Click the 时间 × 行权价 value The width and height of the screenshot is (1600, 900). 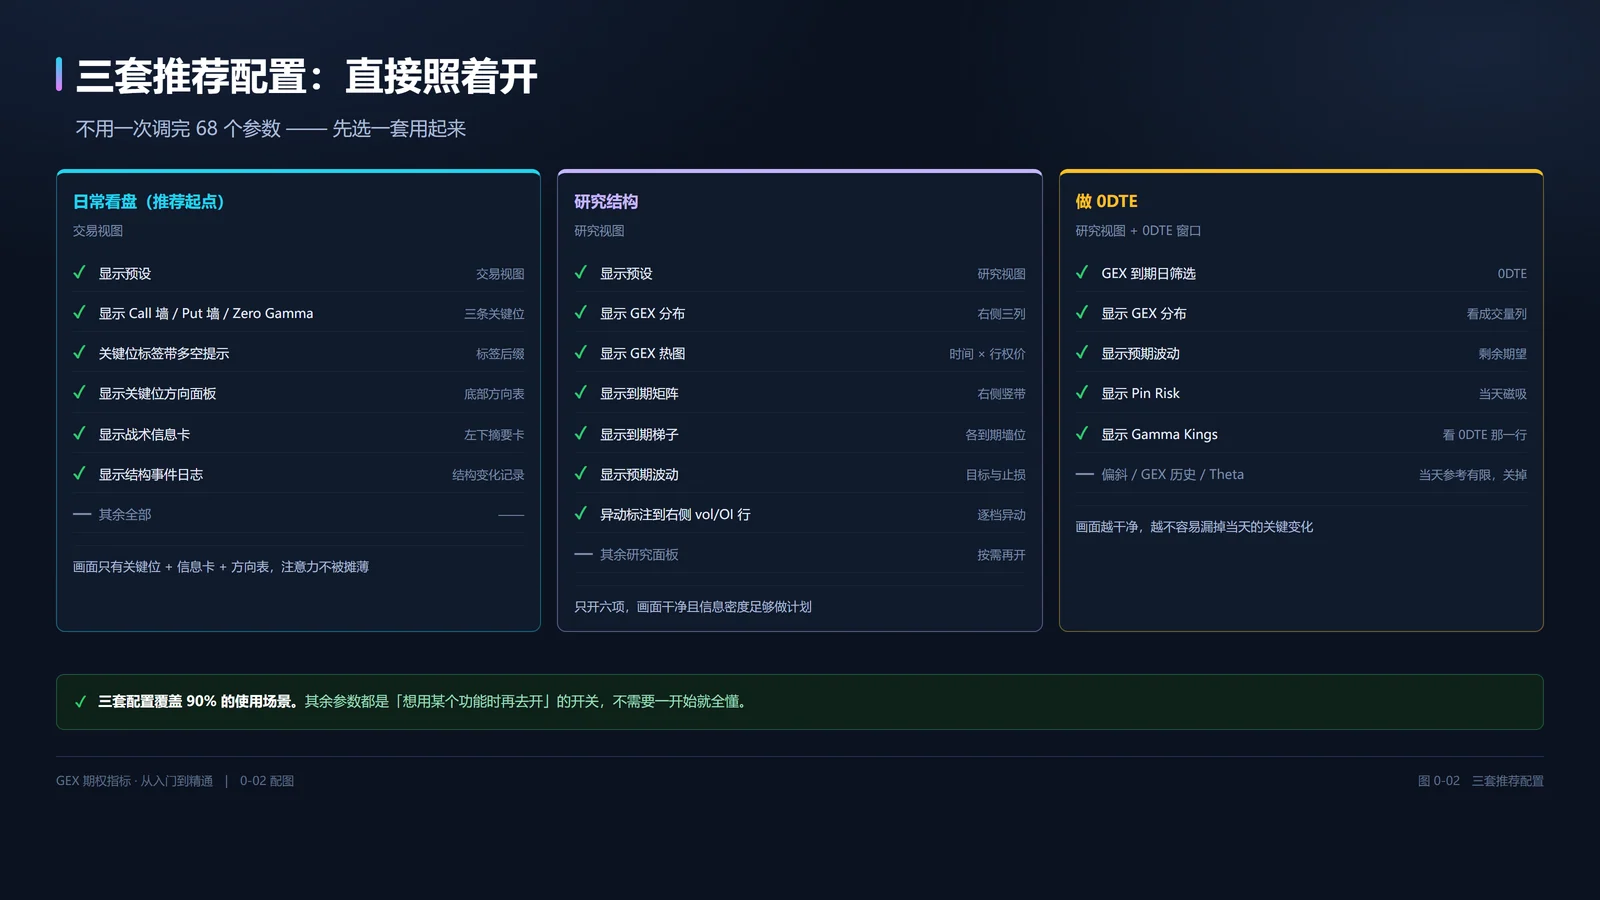point(987,354)
